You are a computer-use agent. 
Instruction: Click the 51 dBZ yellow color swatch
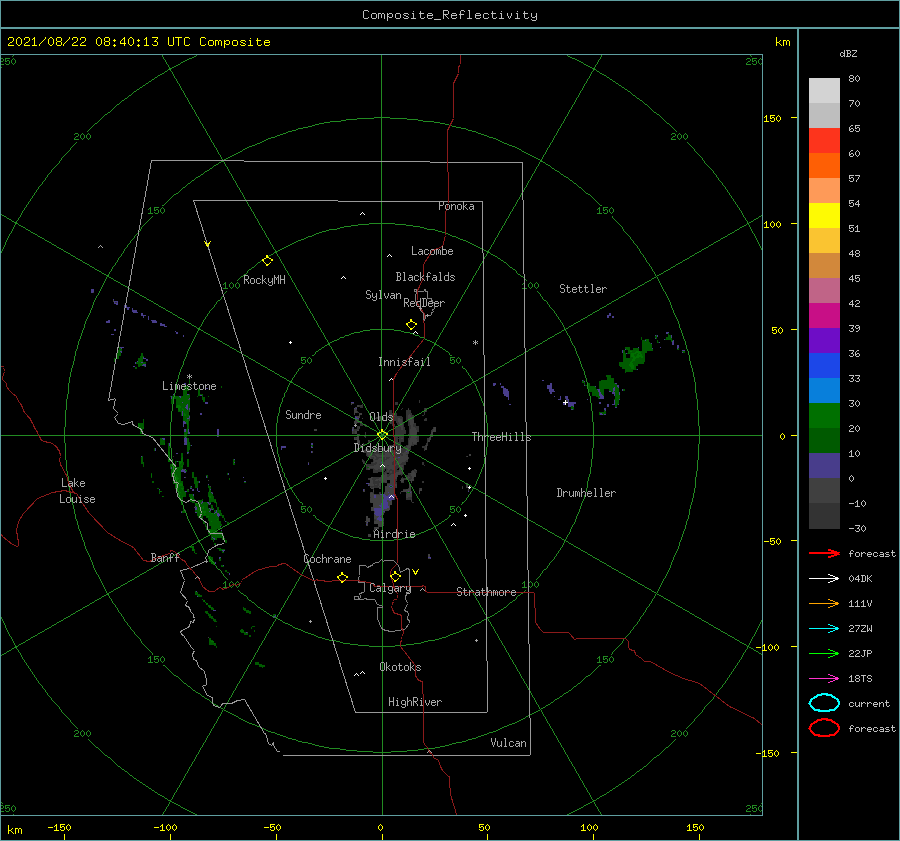point(824,215)
